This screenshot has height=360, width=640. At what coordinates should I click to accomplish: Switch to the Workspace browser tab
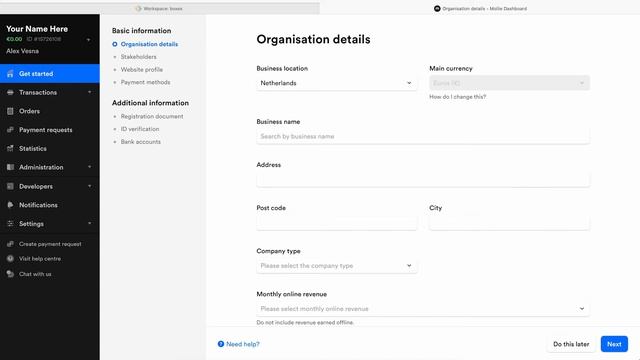click(x=160, y=8)
